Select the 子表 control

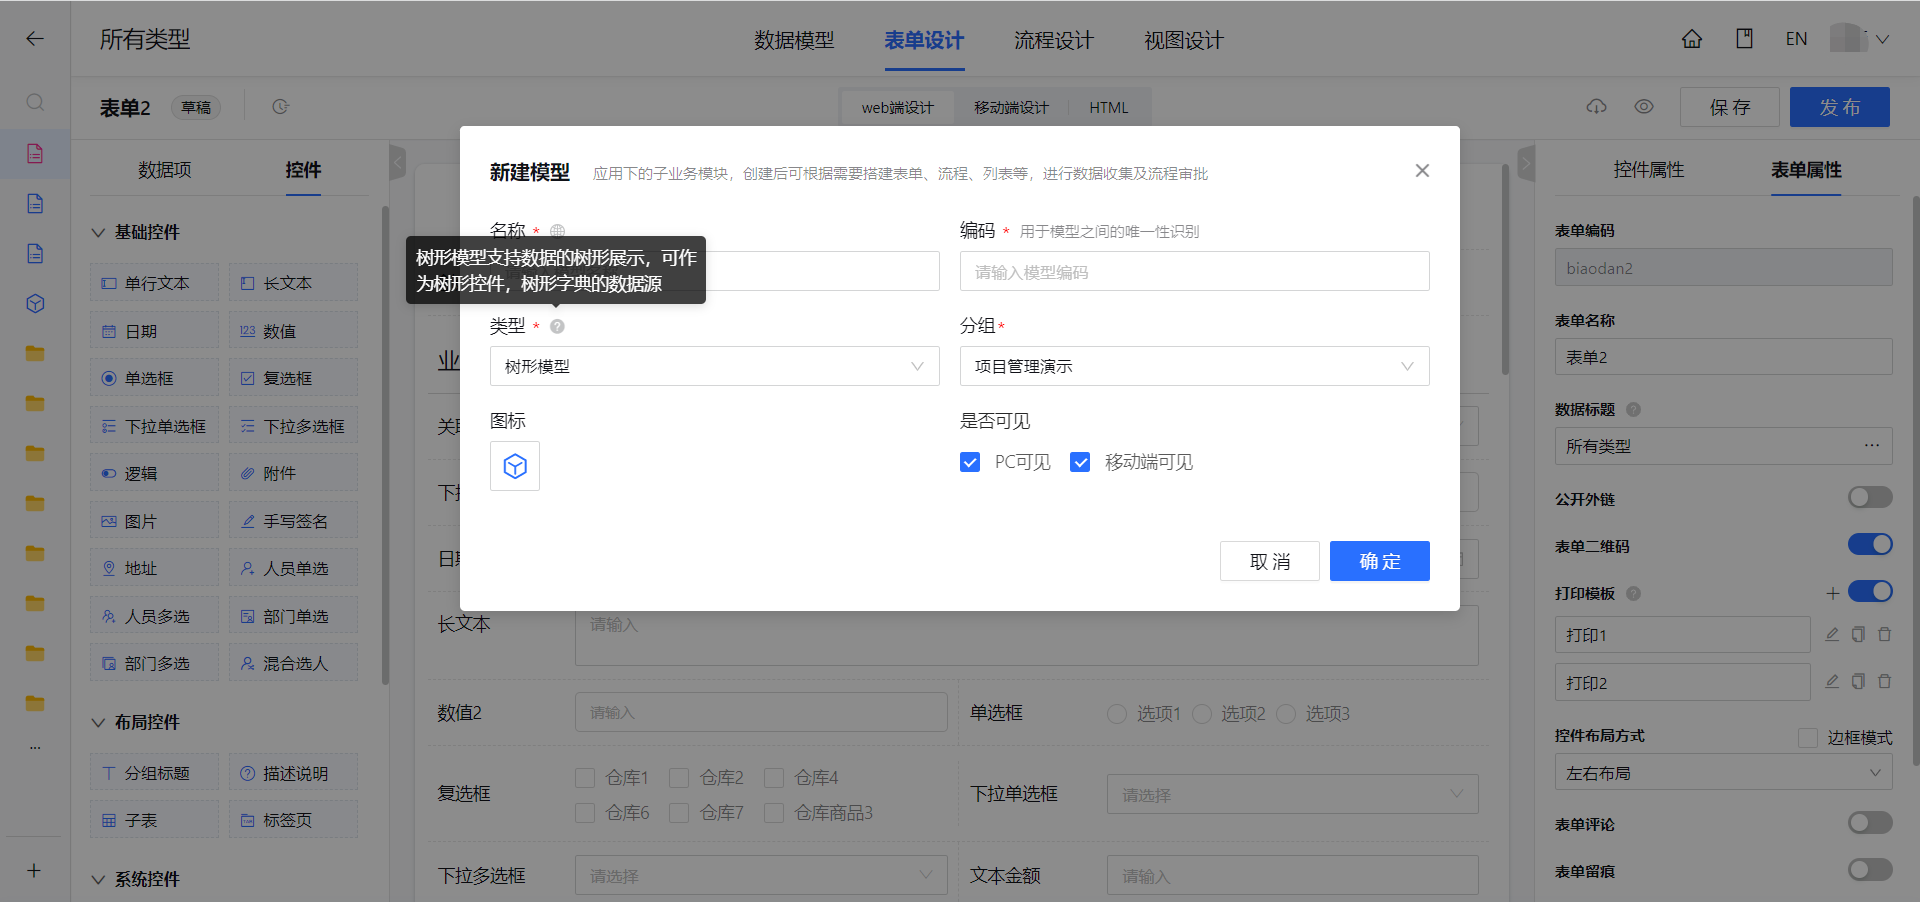click(x=154, y=820)
